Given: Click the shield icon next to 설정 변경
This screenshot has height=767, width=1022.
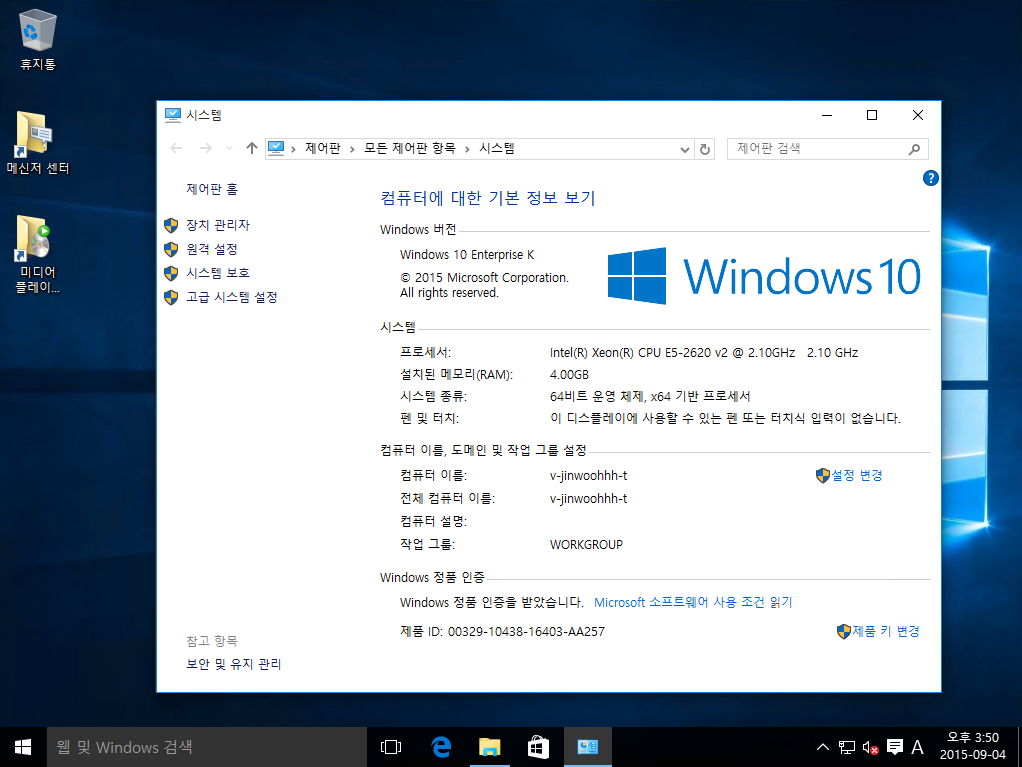Looking at the screenshot, I should coord(823,476).
